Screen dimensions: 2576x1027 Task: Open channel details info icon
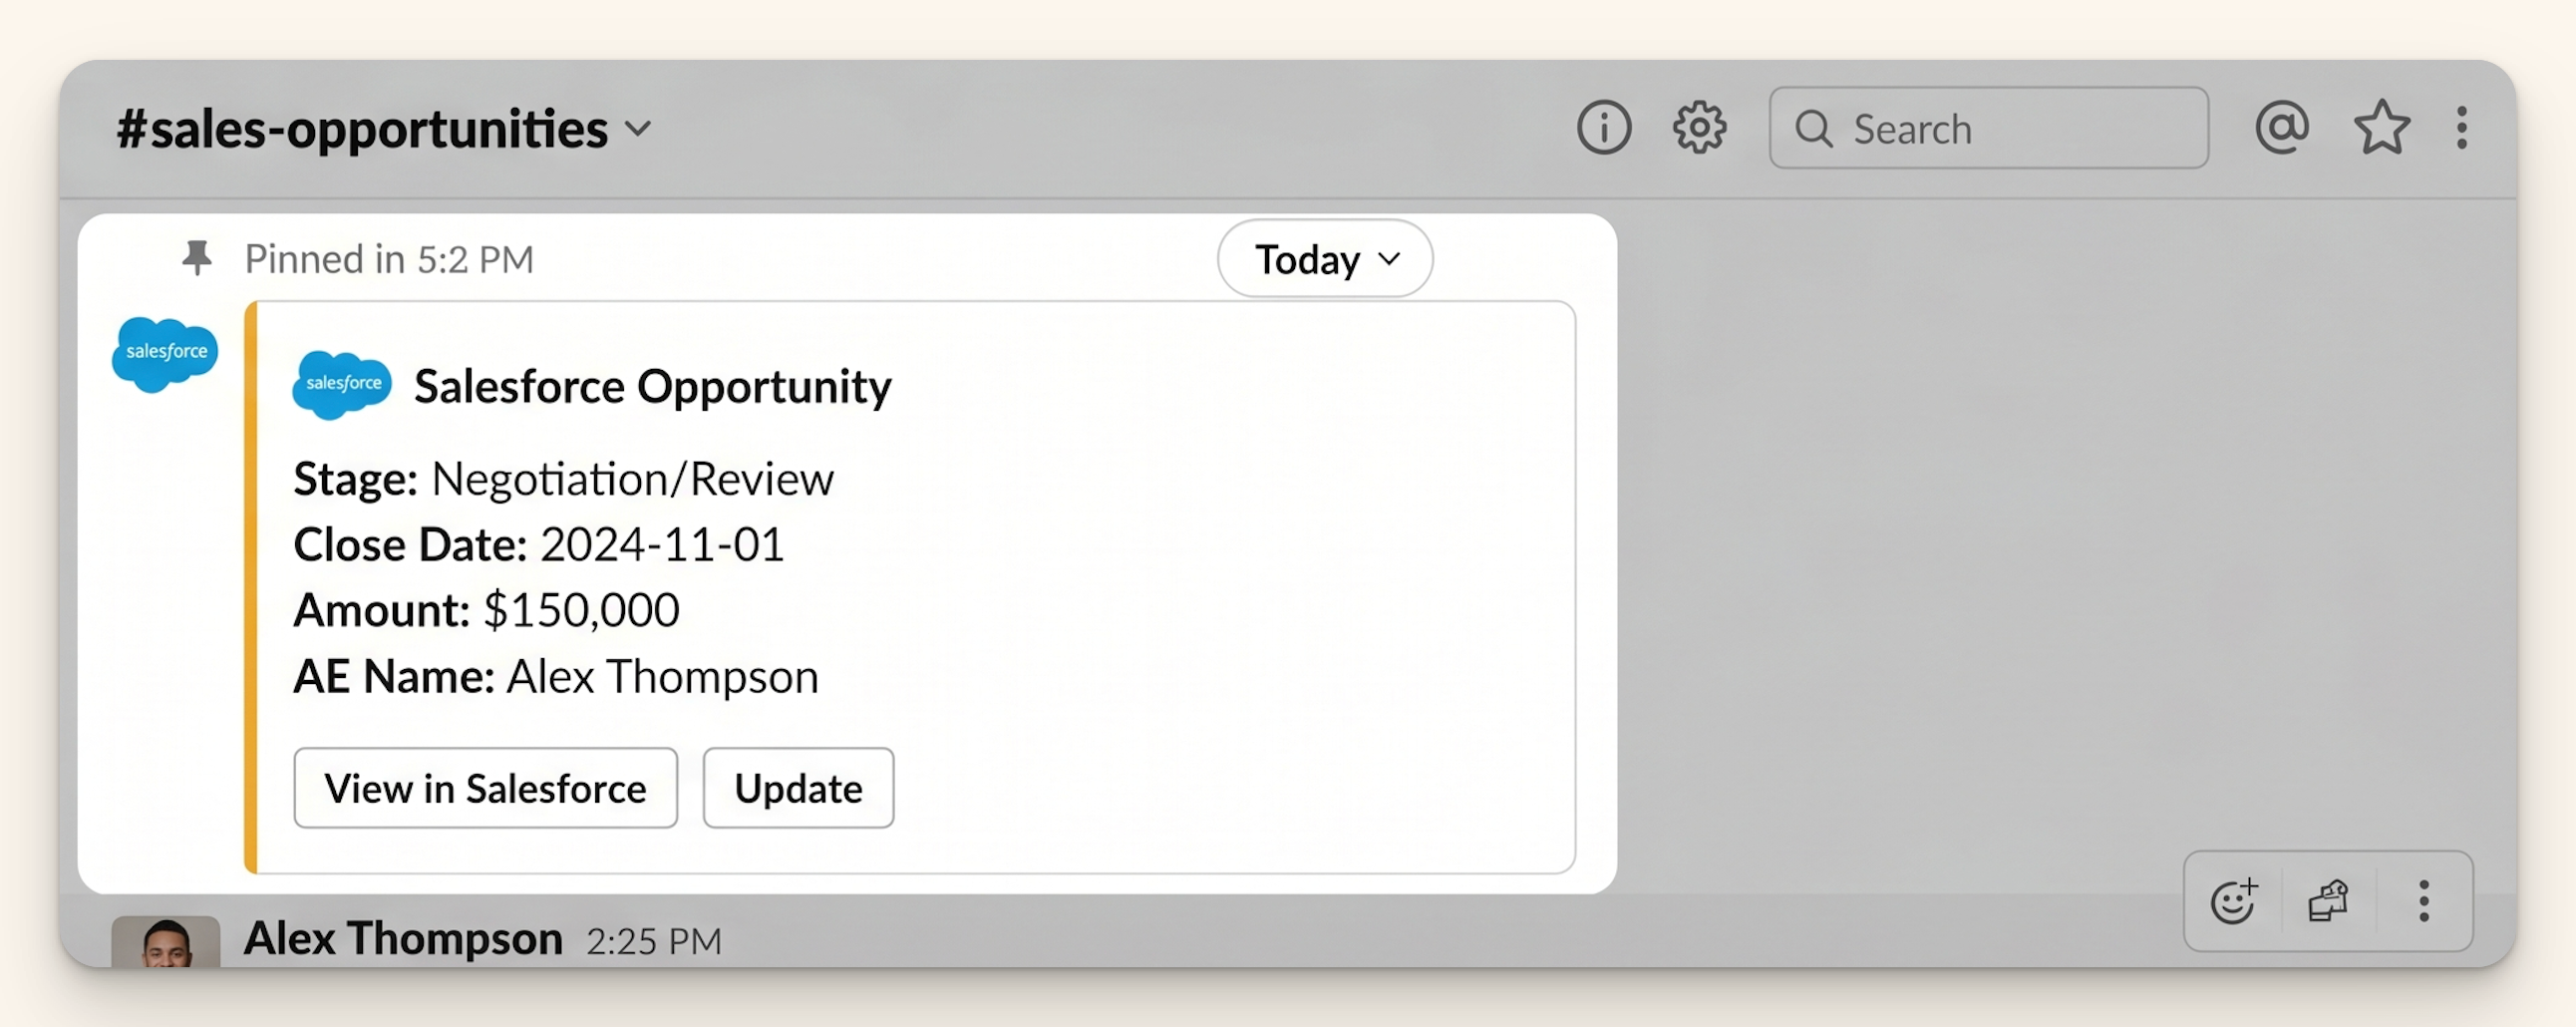pyautogui.click(x=1604, y=128)
